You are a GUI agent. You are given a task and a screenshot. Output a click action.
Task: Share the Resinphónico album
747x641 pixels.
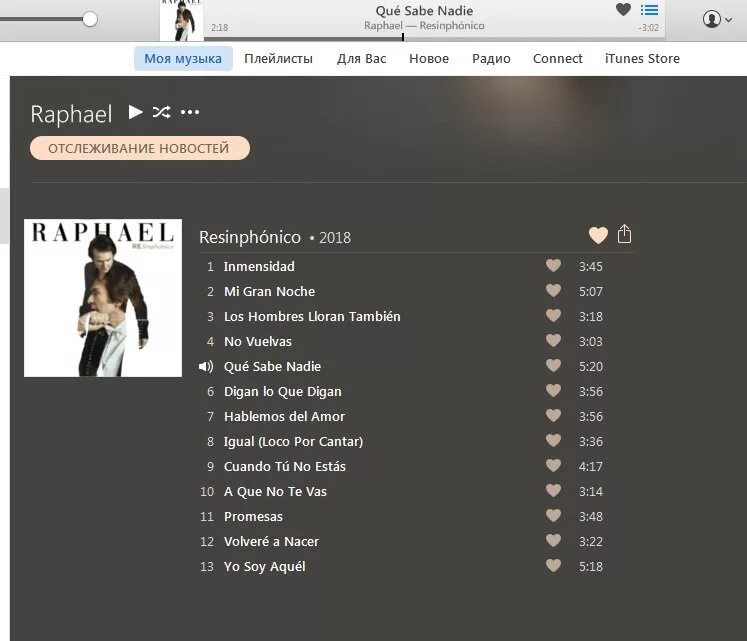(x=624, y=234)
